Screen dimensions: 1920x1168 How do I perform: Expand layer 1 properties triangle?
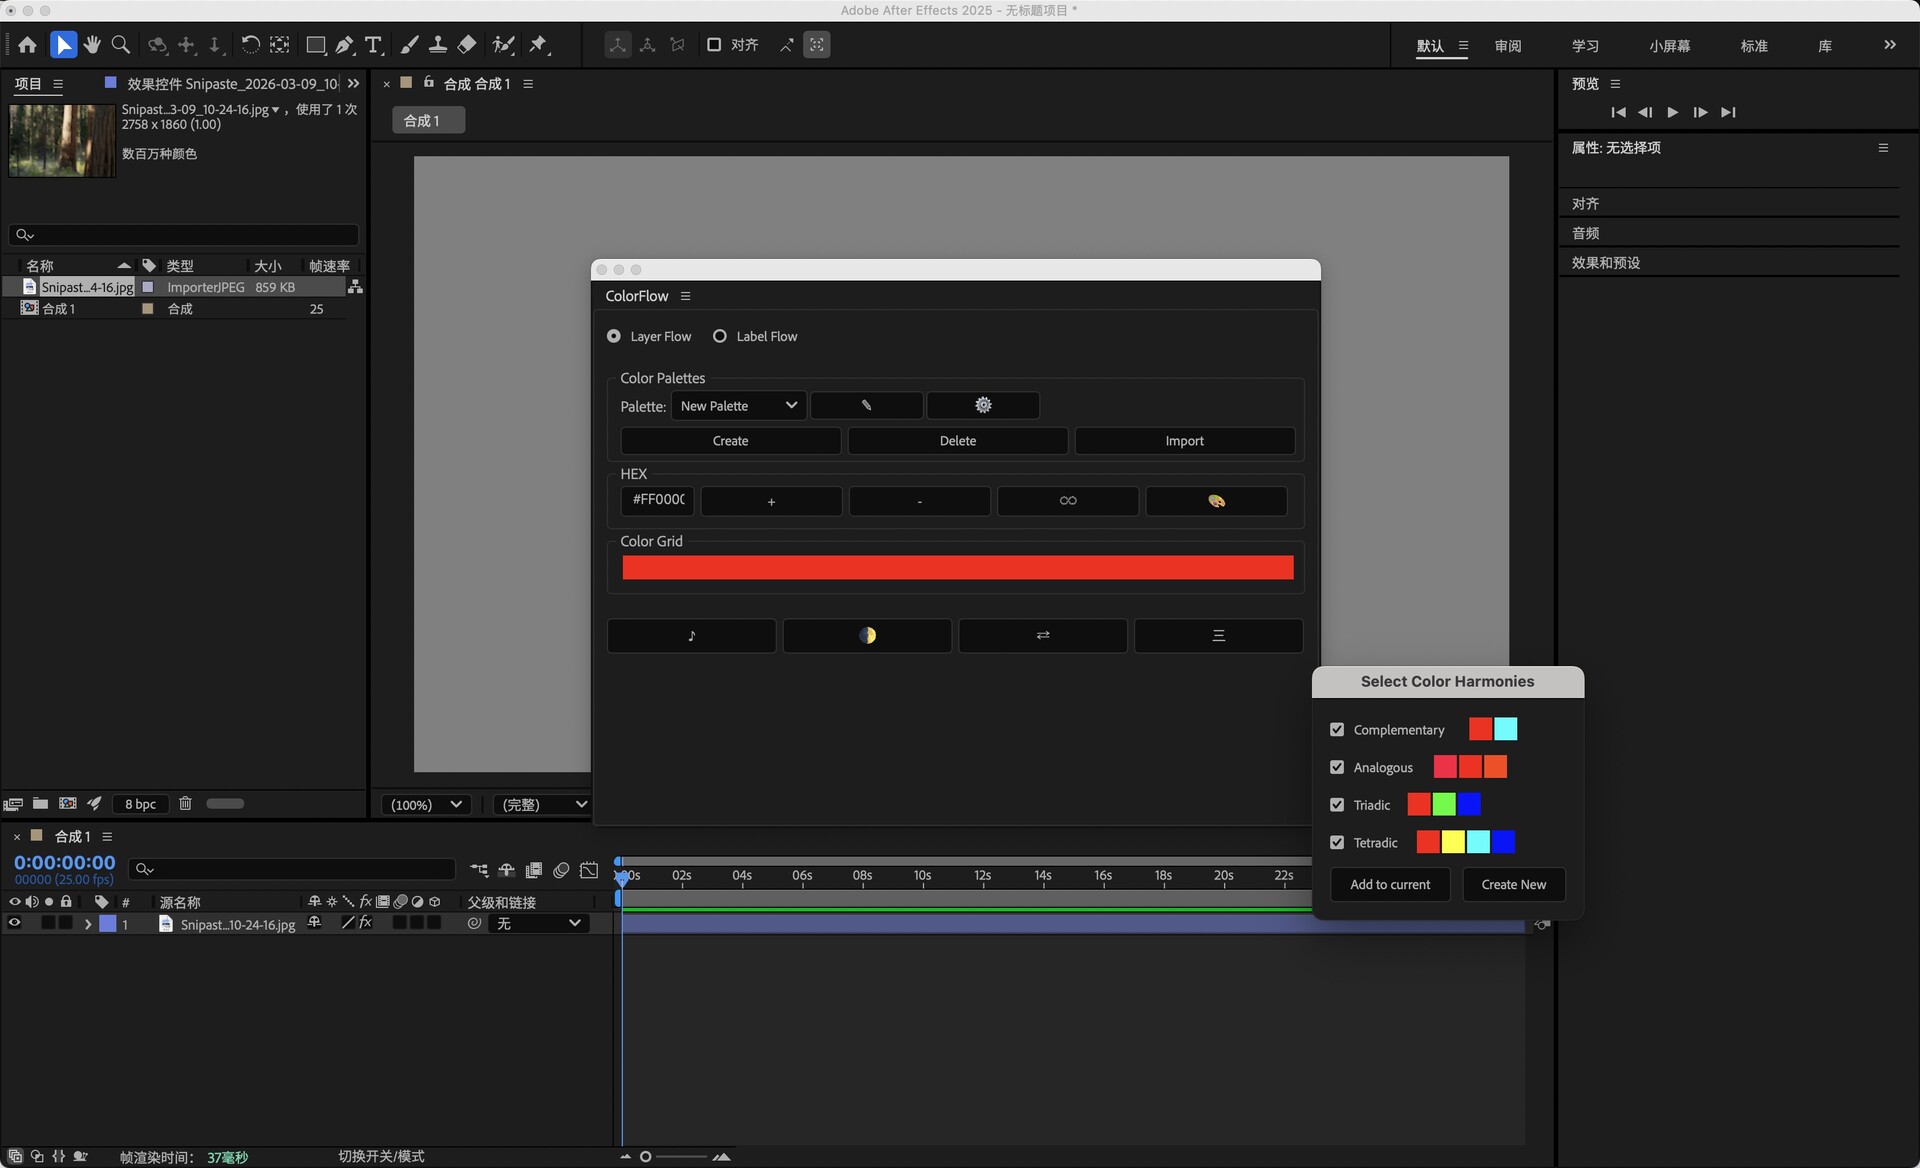tap(88, 924)
